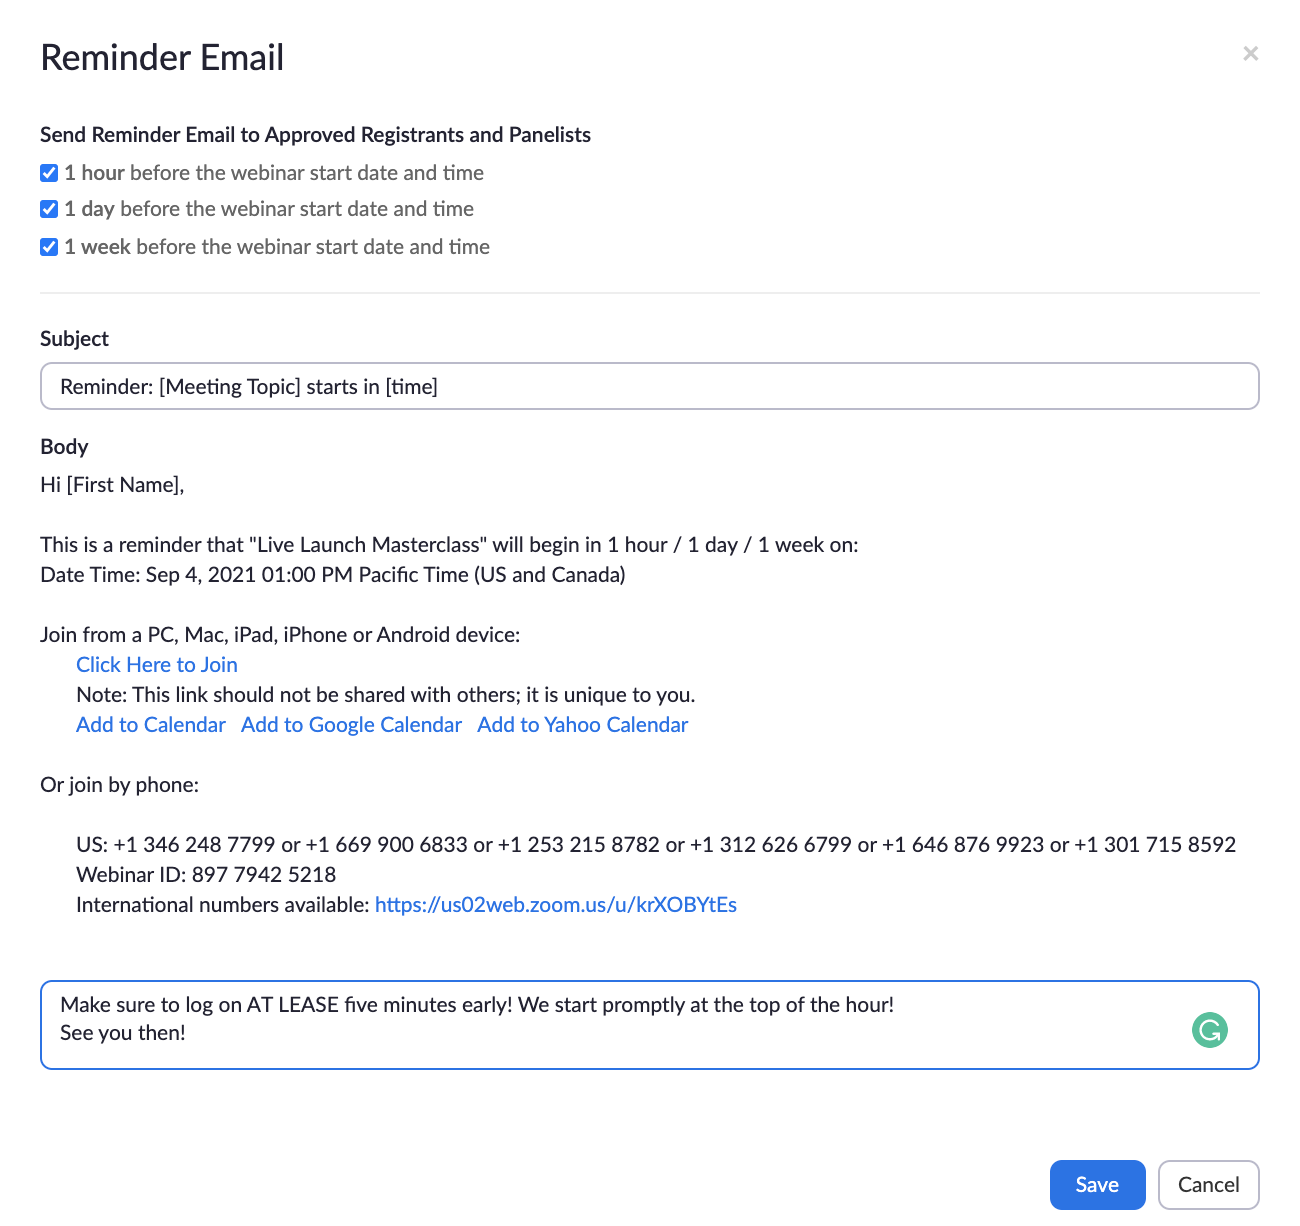This screenshot has height=1226, width=1300.
Task: Select Add to Yahoo Calendar link
Action: click(x=582, y=725)
